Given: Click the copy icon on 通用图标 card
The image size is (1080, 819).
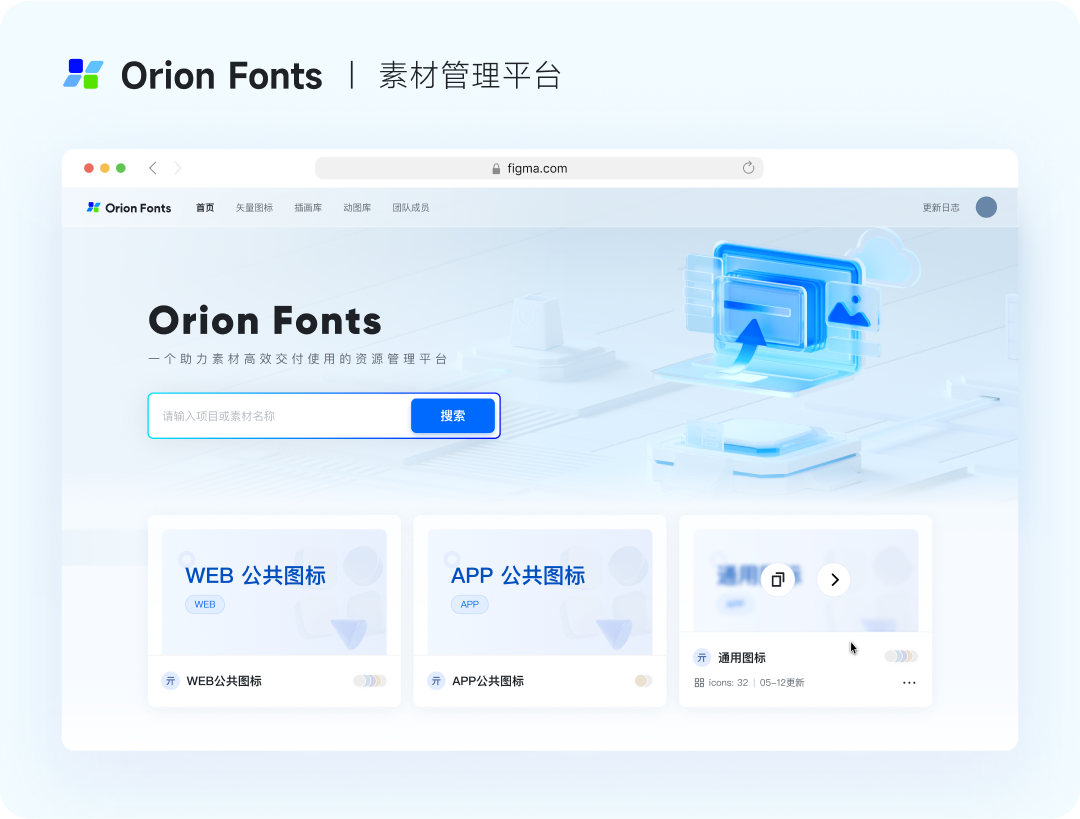Looking at the screenshot, I should coord(778,580).
